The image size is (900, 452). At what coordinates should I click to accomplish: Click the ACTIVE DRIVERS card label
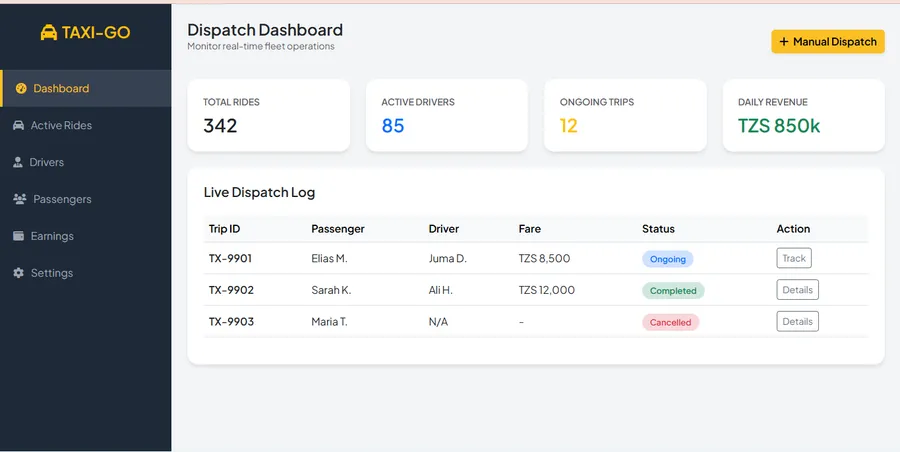[418, 102]
